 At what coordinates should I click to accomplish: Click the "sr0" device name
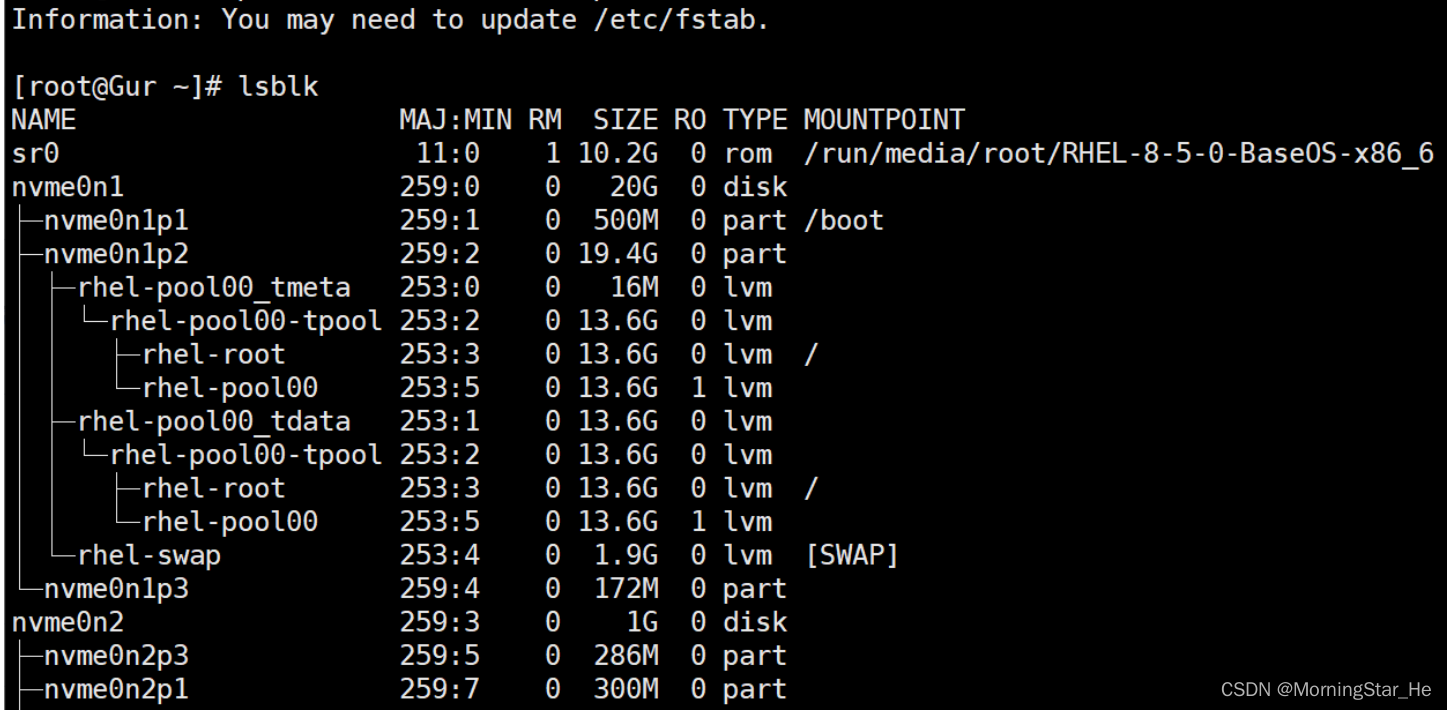pyautogui.click(x=35, y=154)
